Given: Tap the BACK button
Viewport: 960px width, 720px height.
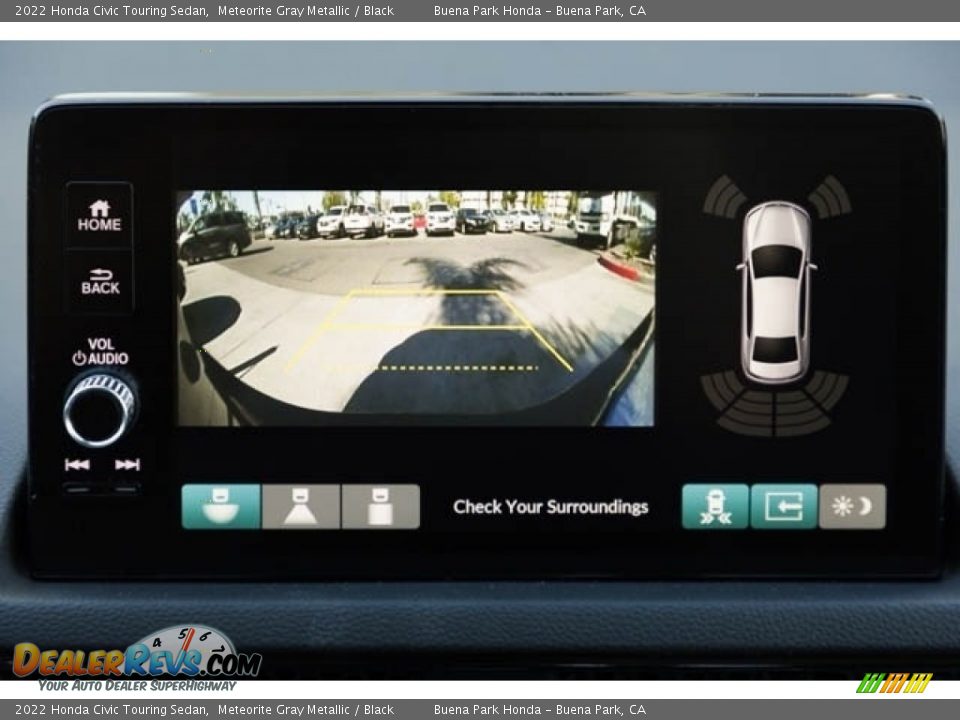Looking at the screenshot, I should (100, 282).
